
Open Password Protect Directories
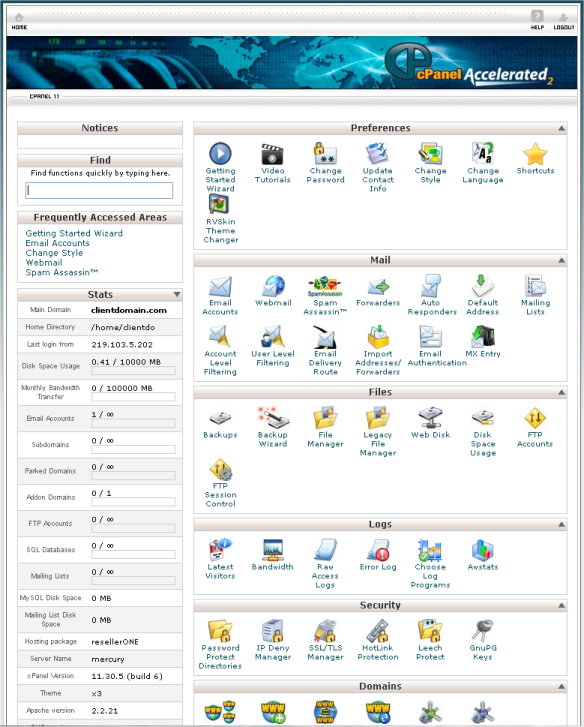tap(220, 631)
